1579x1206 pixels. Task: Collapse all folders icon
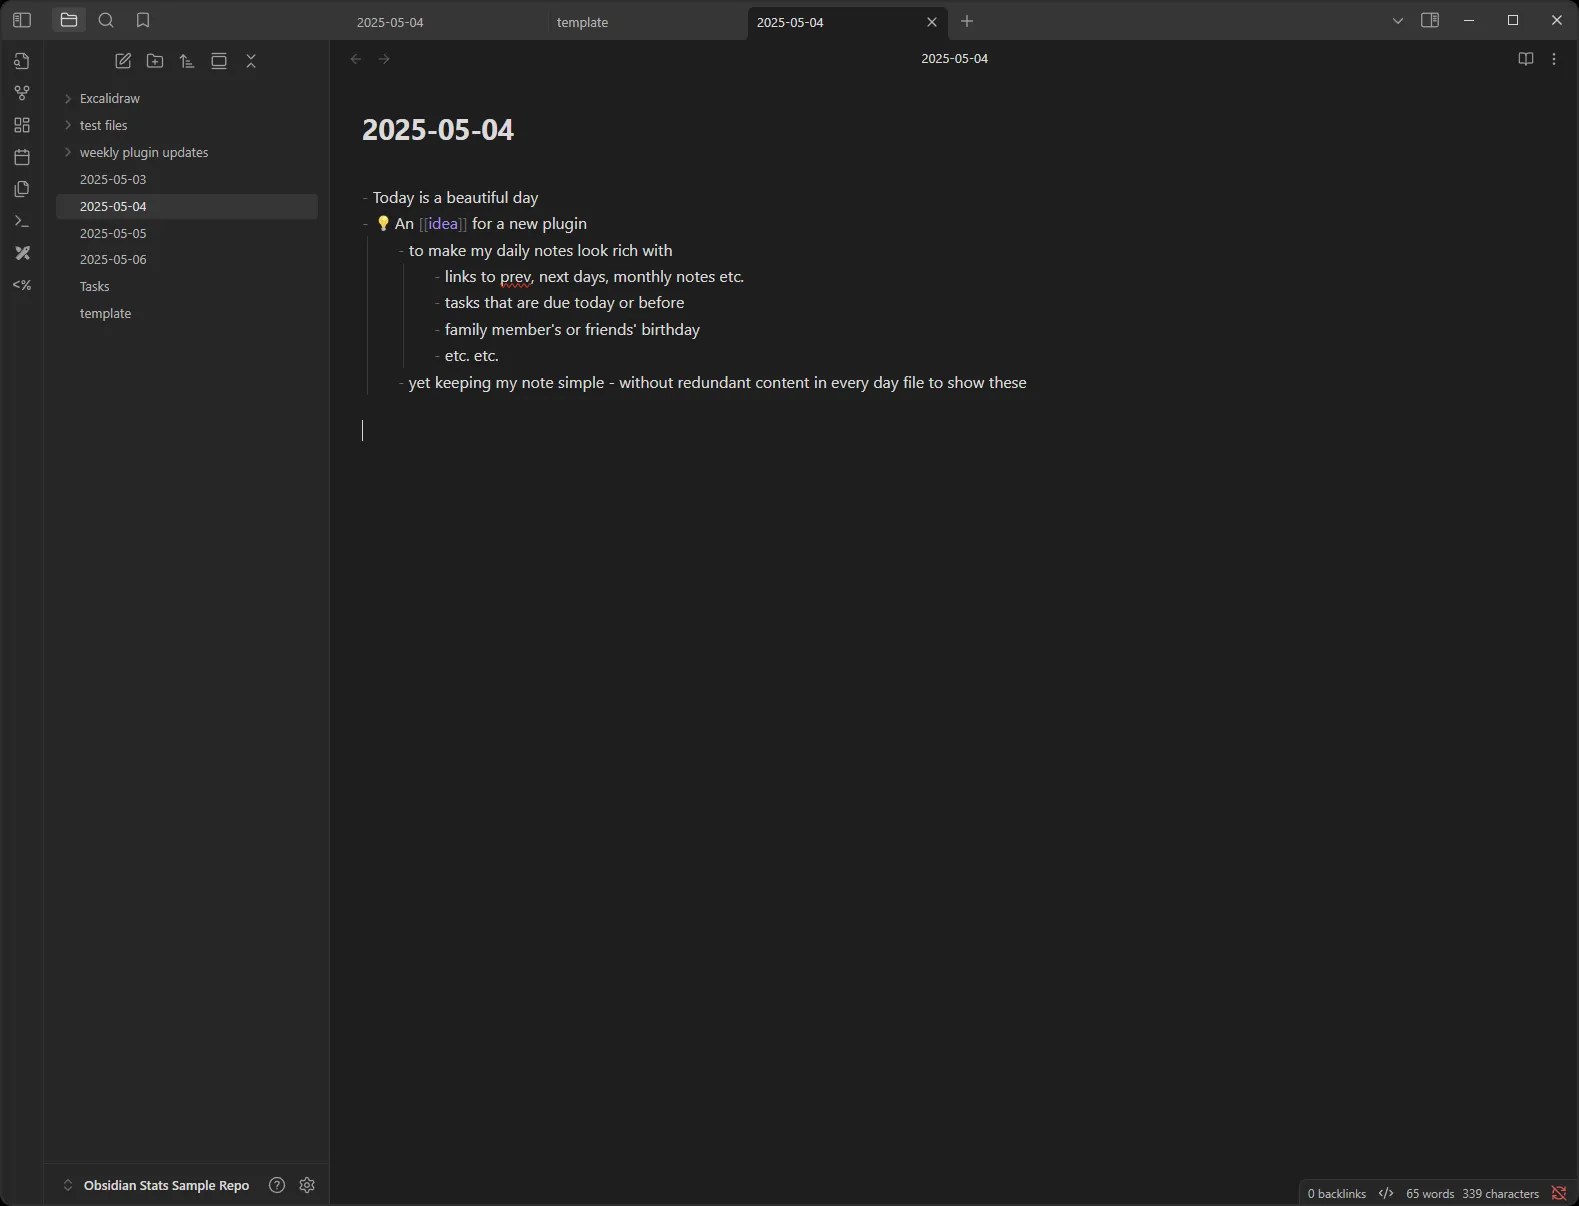(x=251, y=61)
